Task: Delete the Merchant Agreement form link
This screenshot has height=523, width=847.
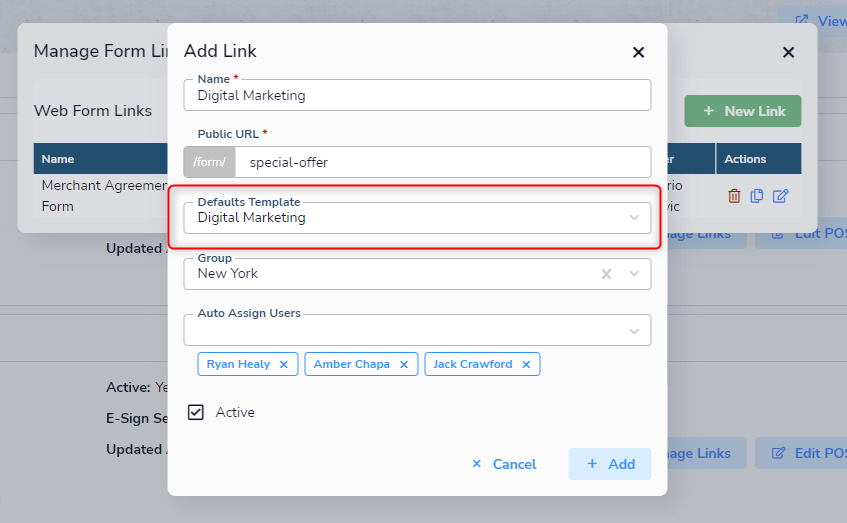Action: click(x=734, y=196)
